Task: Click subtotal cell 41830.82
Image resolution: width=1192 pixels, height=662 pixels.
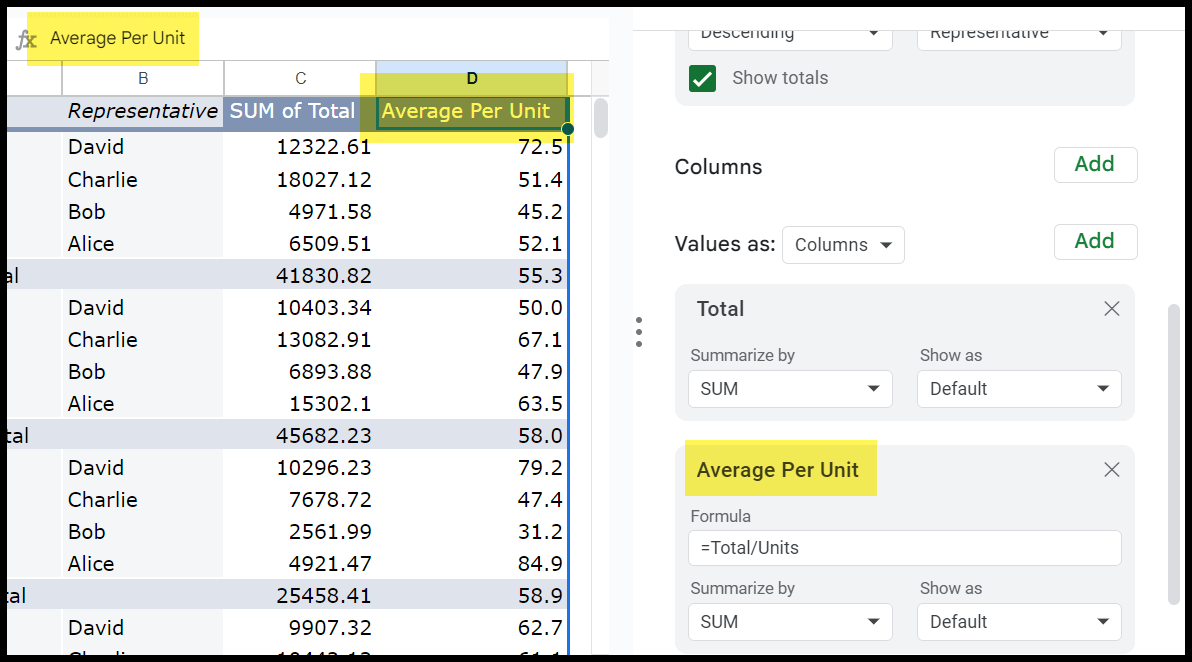Action: click(300, 275)
